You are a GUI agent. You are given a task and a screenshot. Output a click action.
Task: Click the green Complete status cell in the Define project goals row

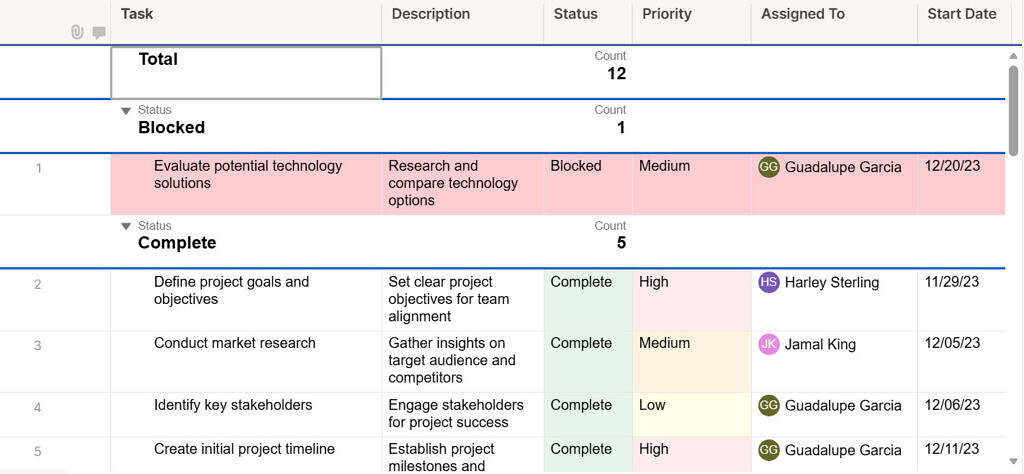click(x=588, y=300)
